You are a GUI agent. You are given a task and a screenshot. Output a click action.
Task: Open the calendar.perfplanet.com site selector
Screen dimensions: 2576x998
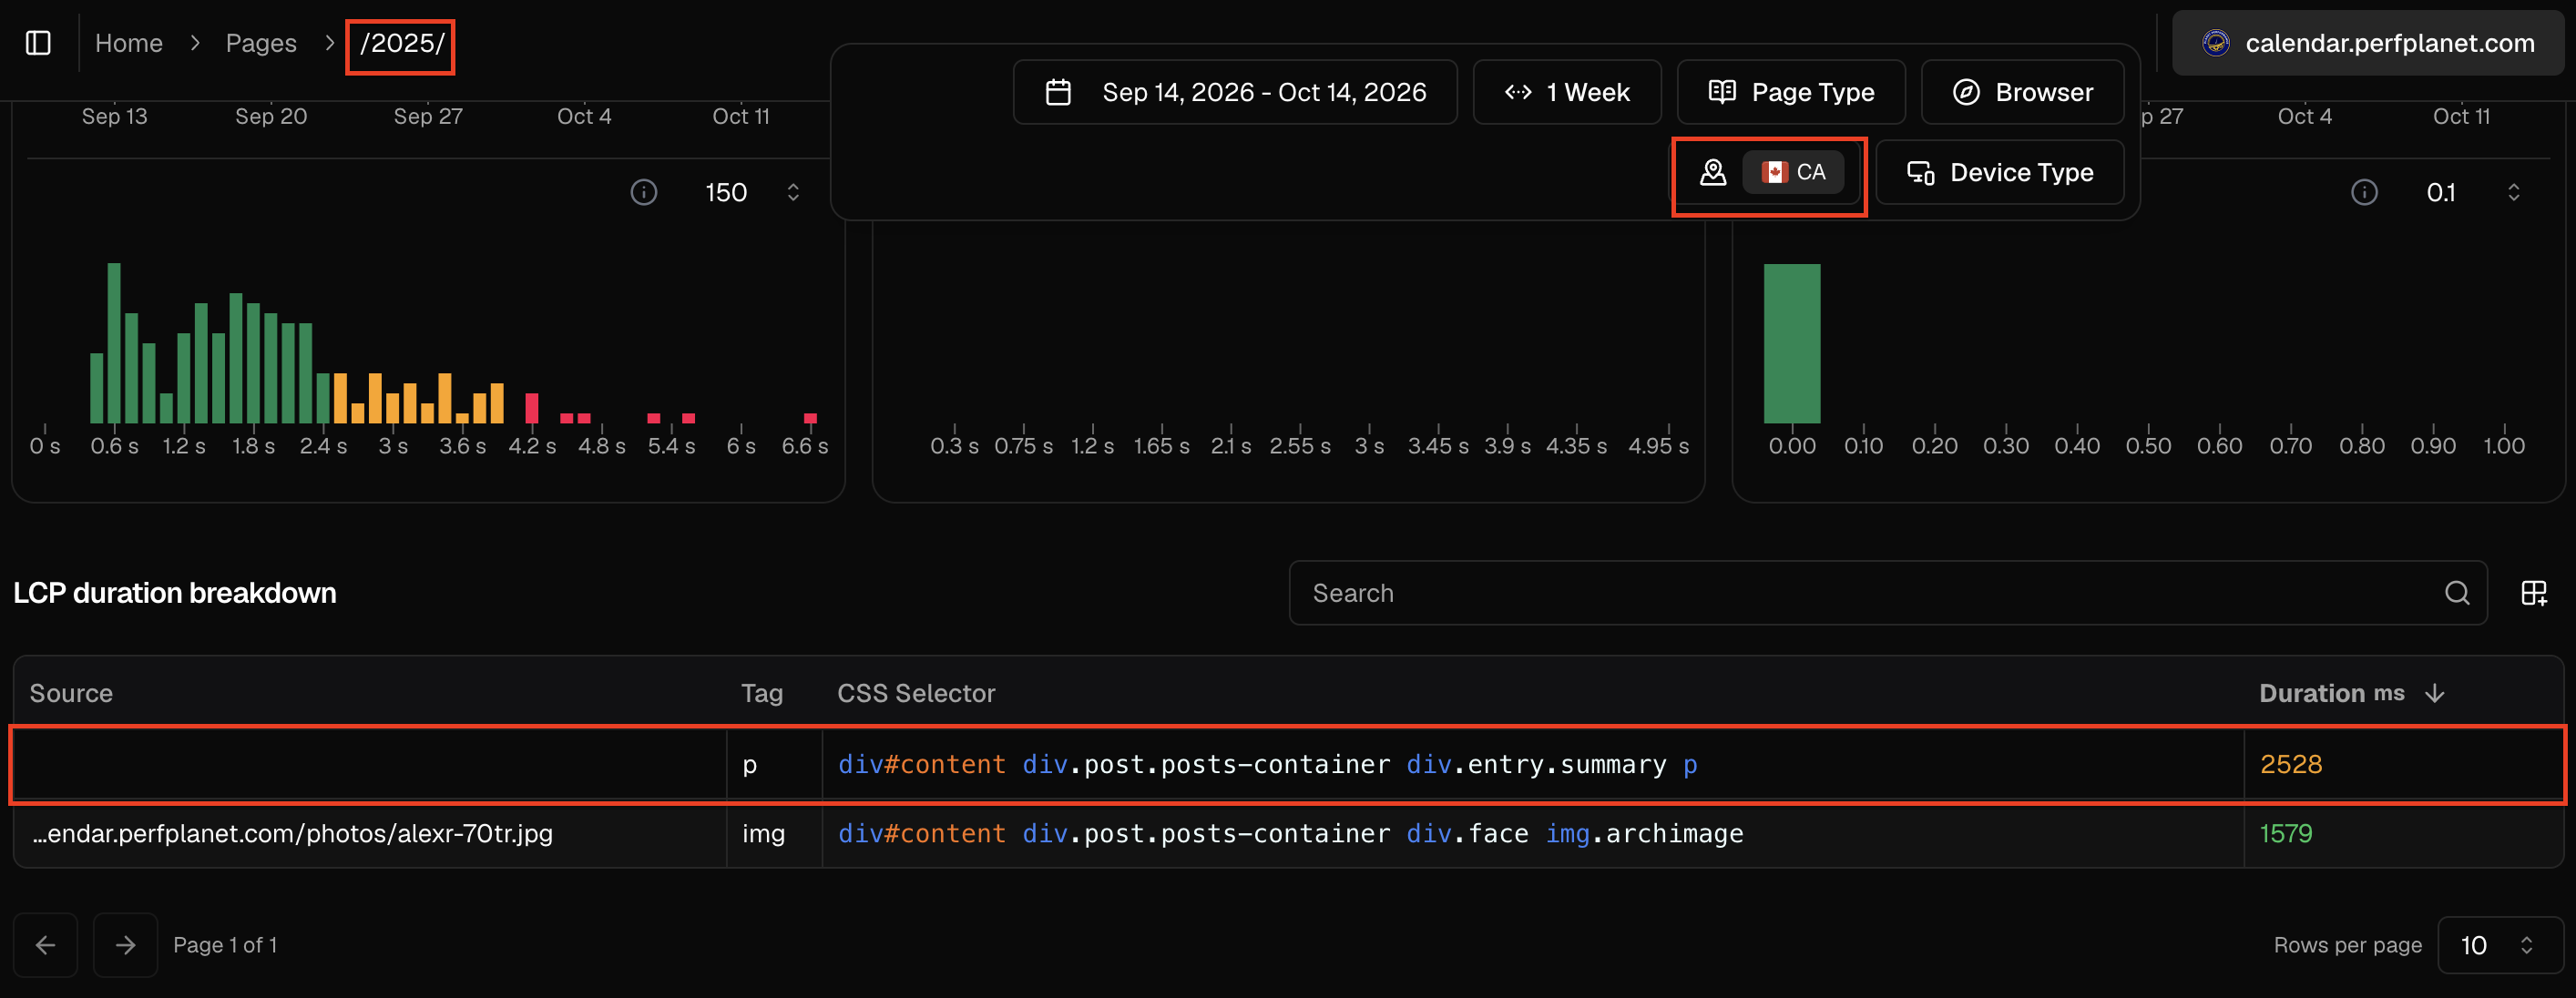tap(2367, 43)
